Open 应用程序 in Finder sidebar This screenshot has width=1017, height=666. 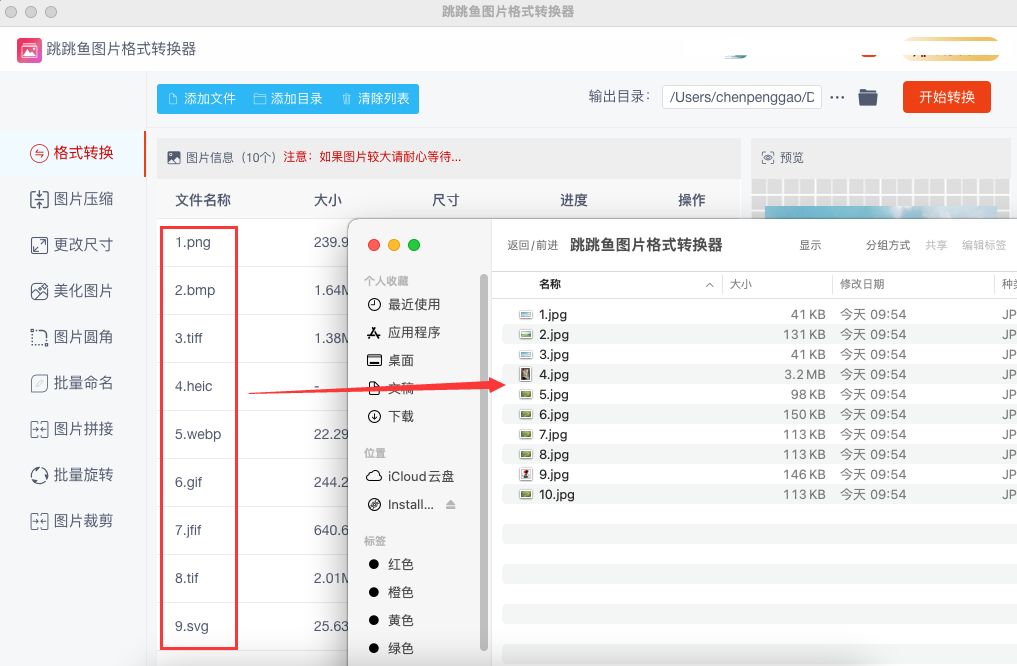404,333
